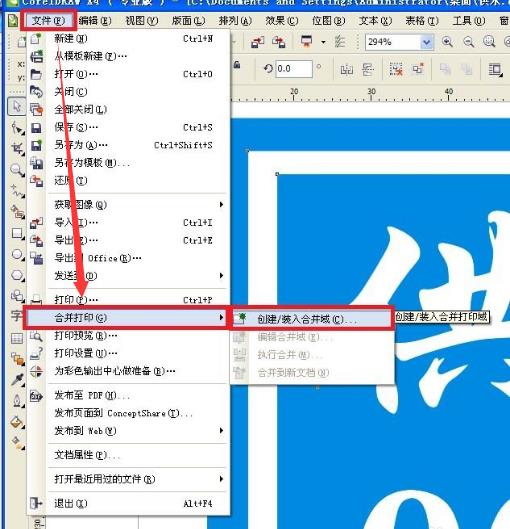This screenshot has width=510, height=529.
Task: Click the zoom in magnifier icon
Action: tap(447, 41)
